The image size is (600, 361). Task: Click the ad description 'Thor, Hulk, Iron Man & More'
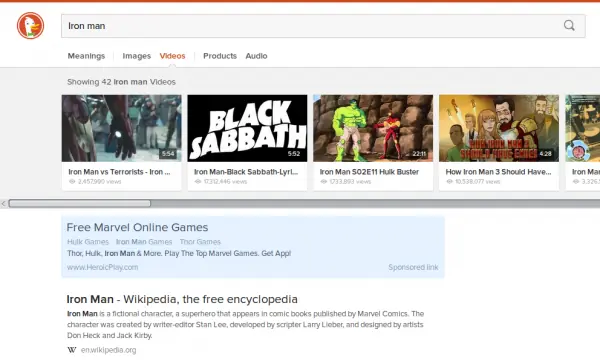[179, 253]
